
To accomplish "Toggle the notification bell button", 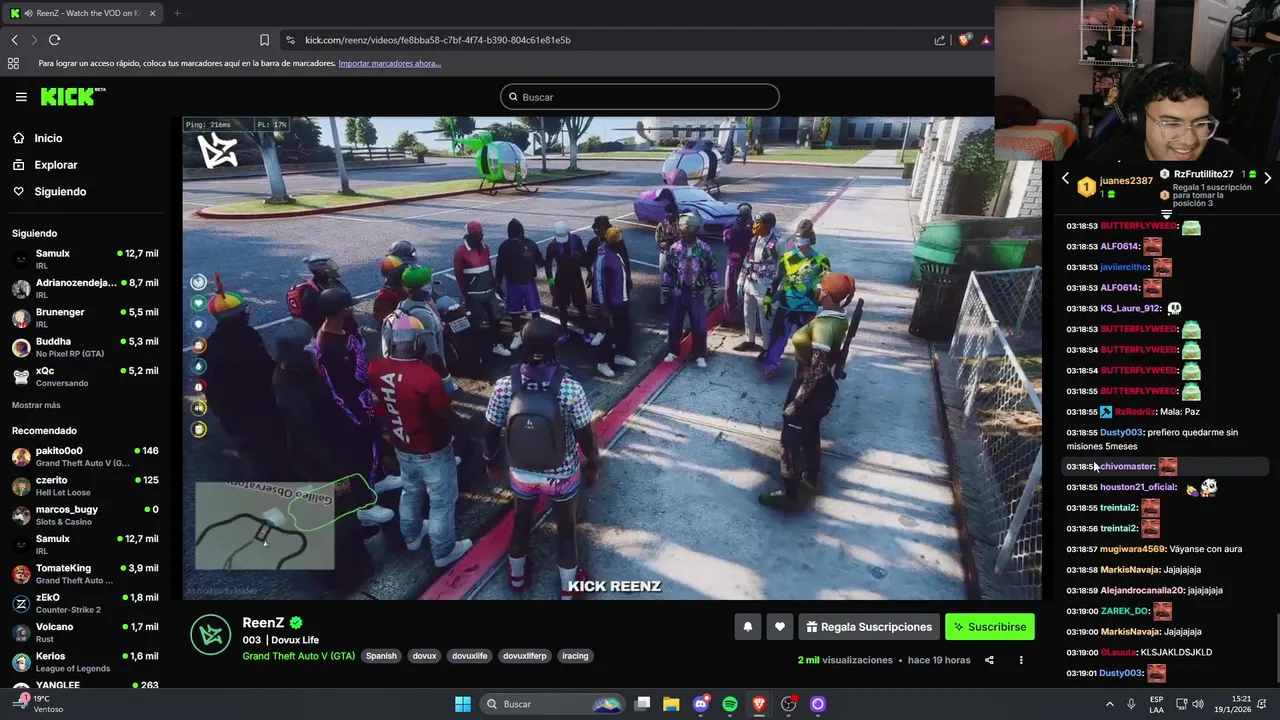I will (x=747, y=627).
